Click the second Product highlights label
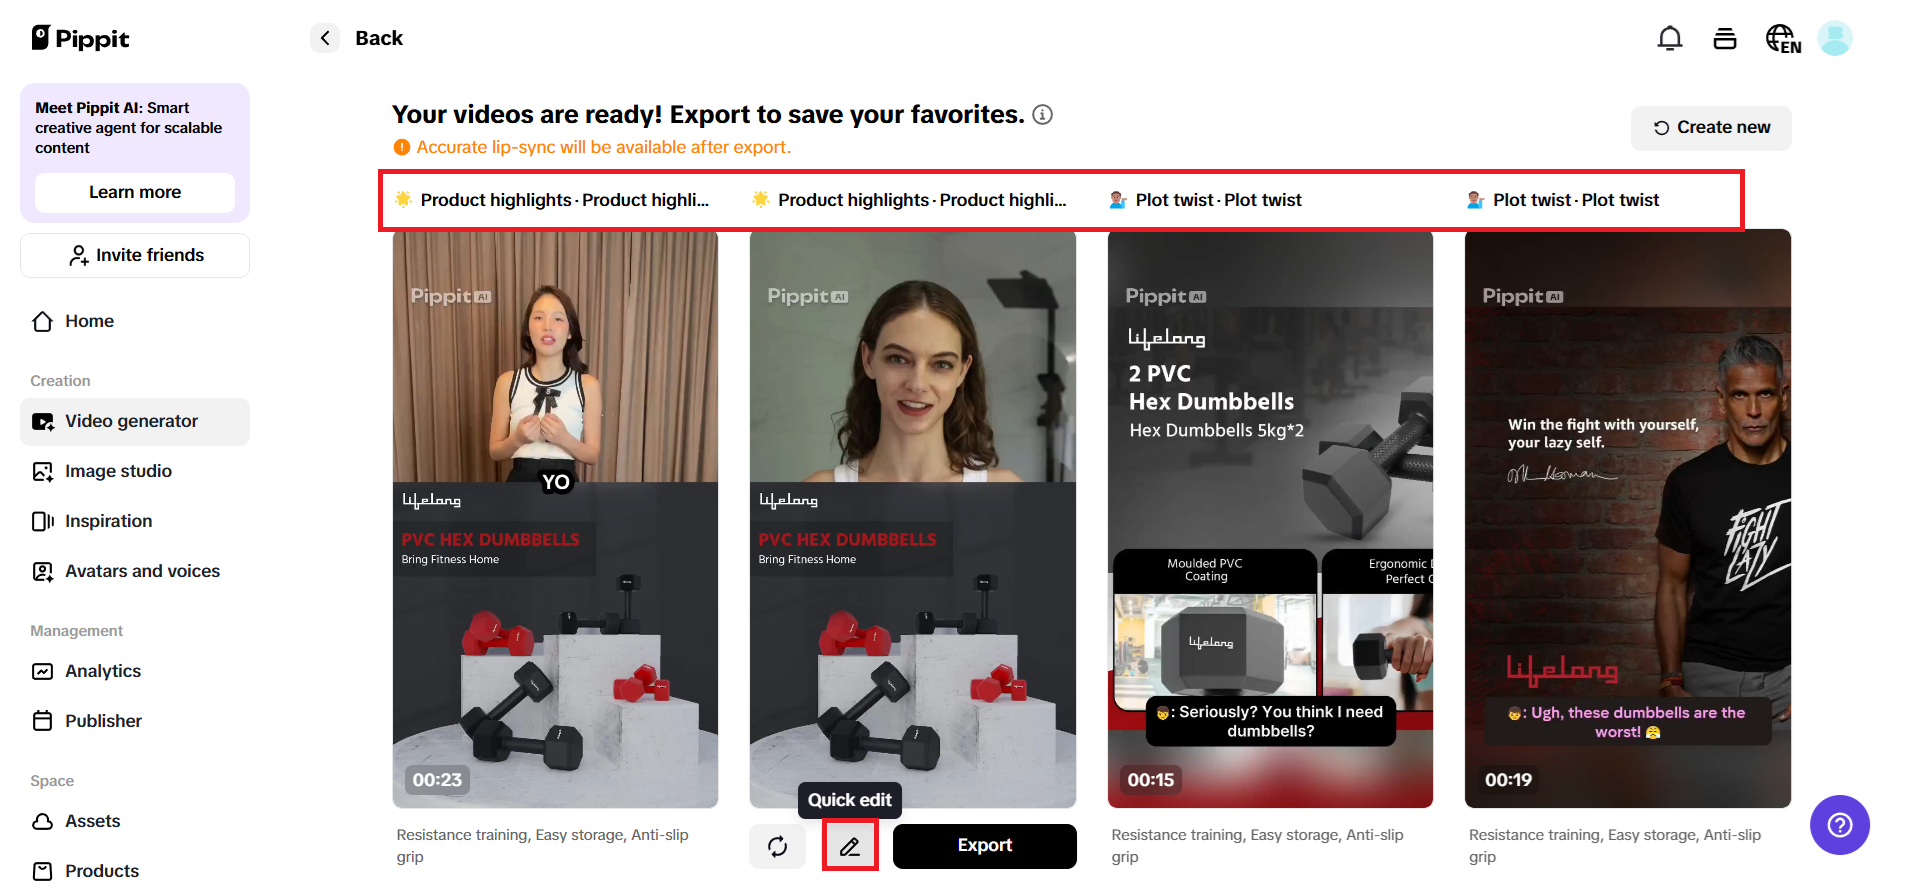The image size is (1919, 887). [910, 200]
